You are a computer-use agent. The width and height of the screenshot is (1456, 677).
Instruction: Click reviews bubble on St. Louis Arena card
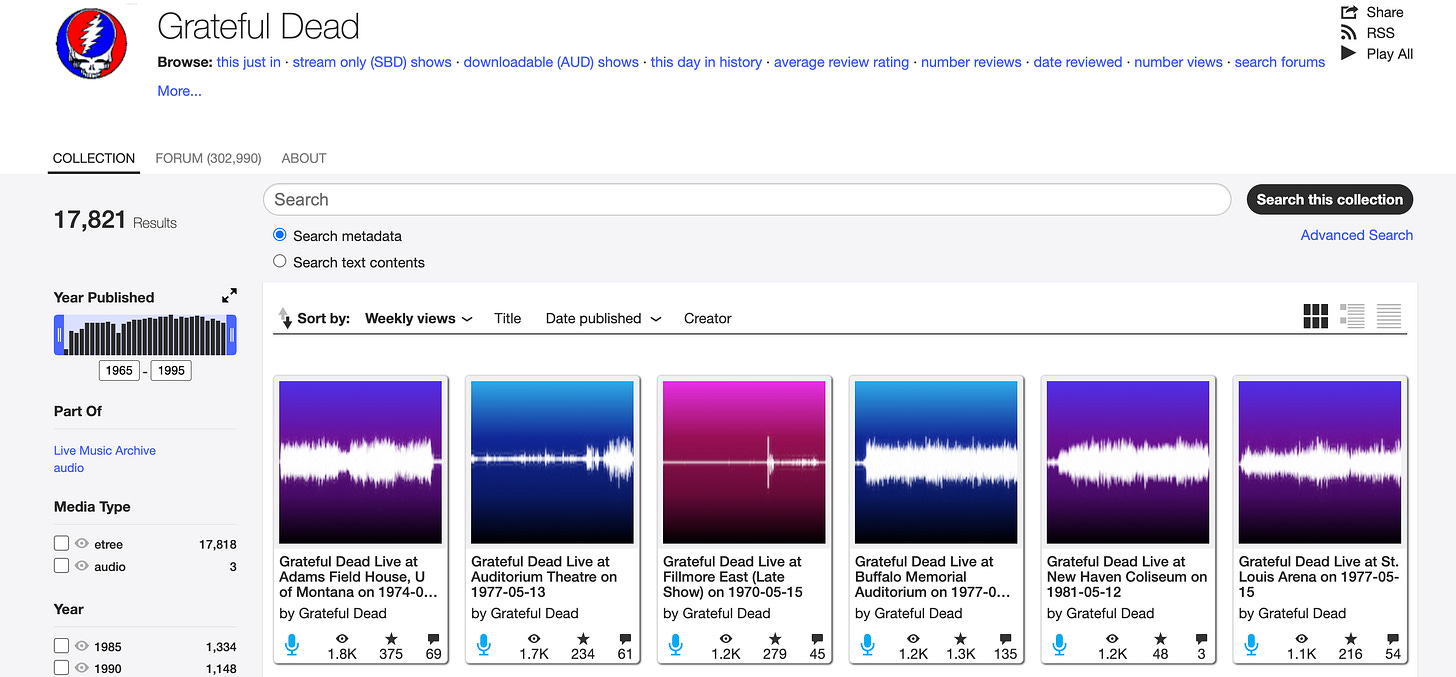pos(1393,639)
